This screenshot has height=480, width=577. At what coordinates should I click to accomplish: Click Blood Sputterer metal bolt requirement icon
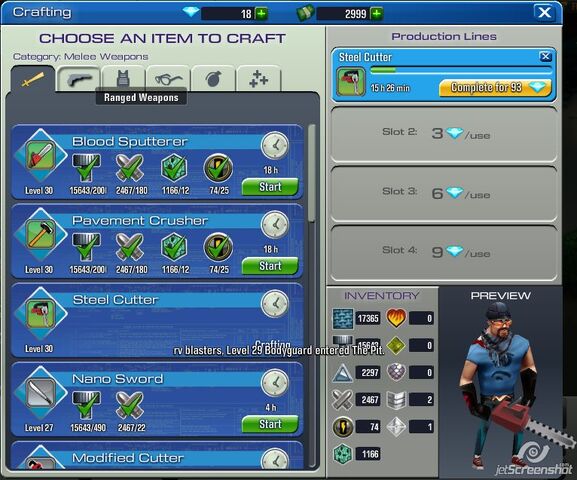[86, 168]
